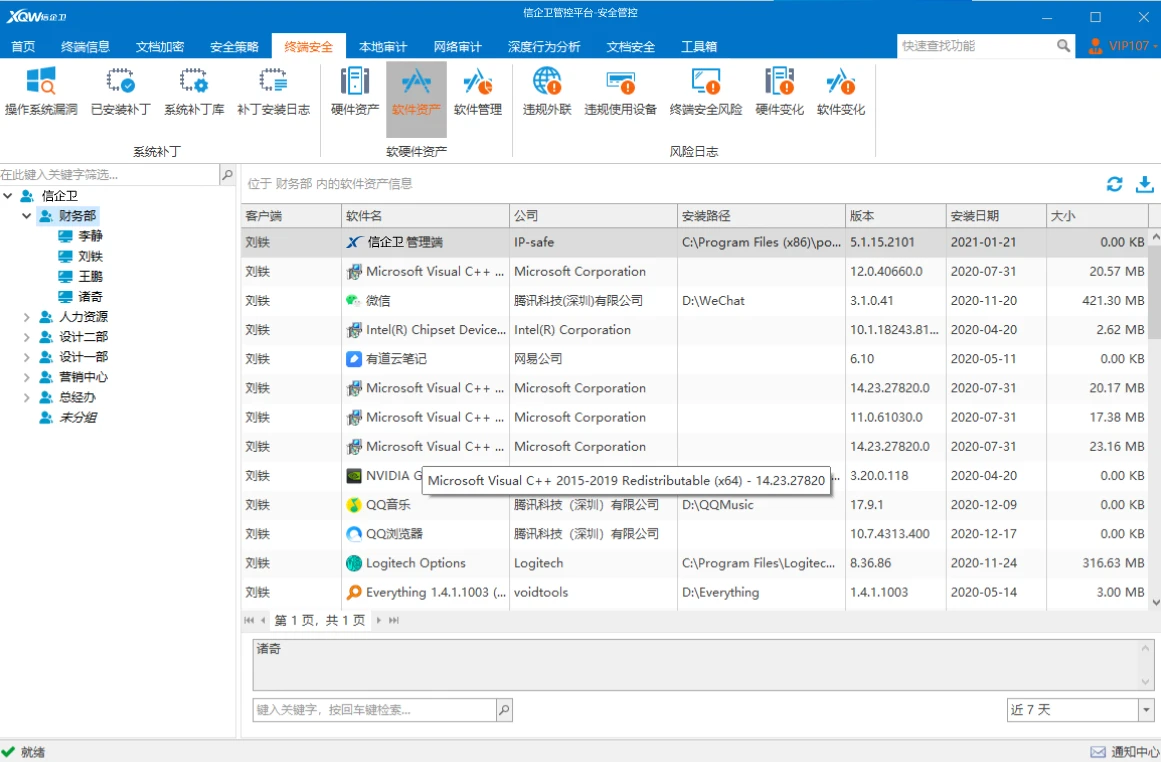Switch to the 网络审计 tab
The width and height of the screenshot is (1161, 762).
click(458, 47)
